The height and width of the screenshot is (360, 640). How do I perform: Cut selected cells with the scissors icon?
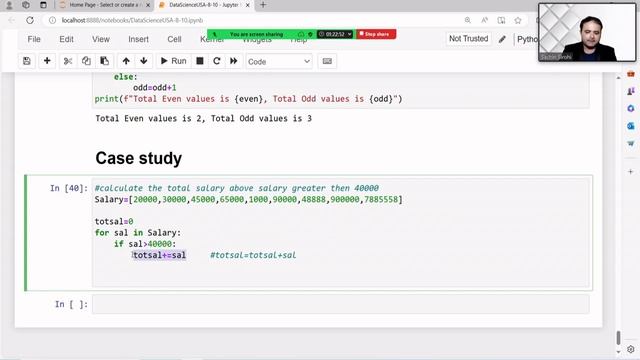(x=68, y=61)
